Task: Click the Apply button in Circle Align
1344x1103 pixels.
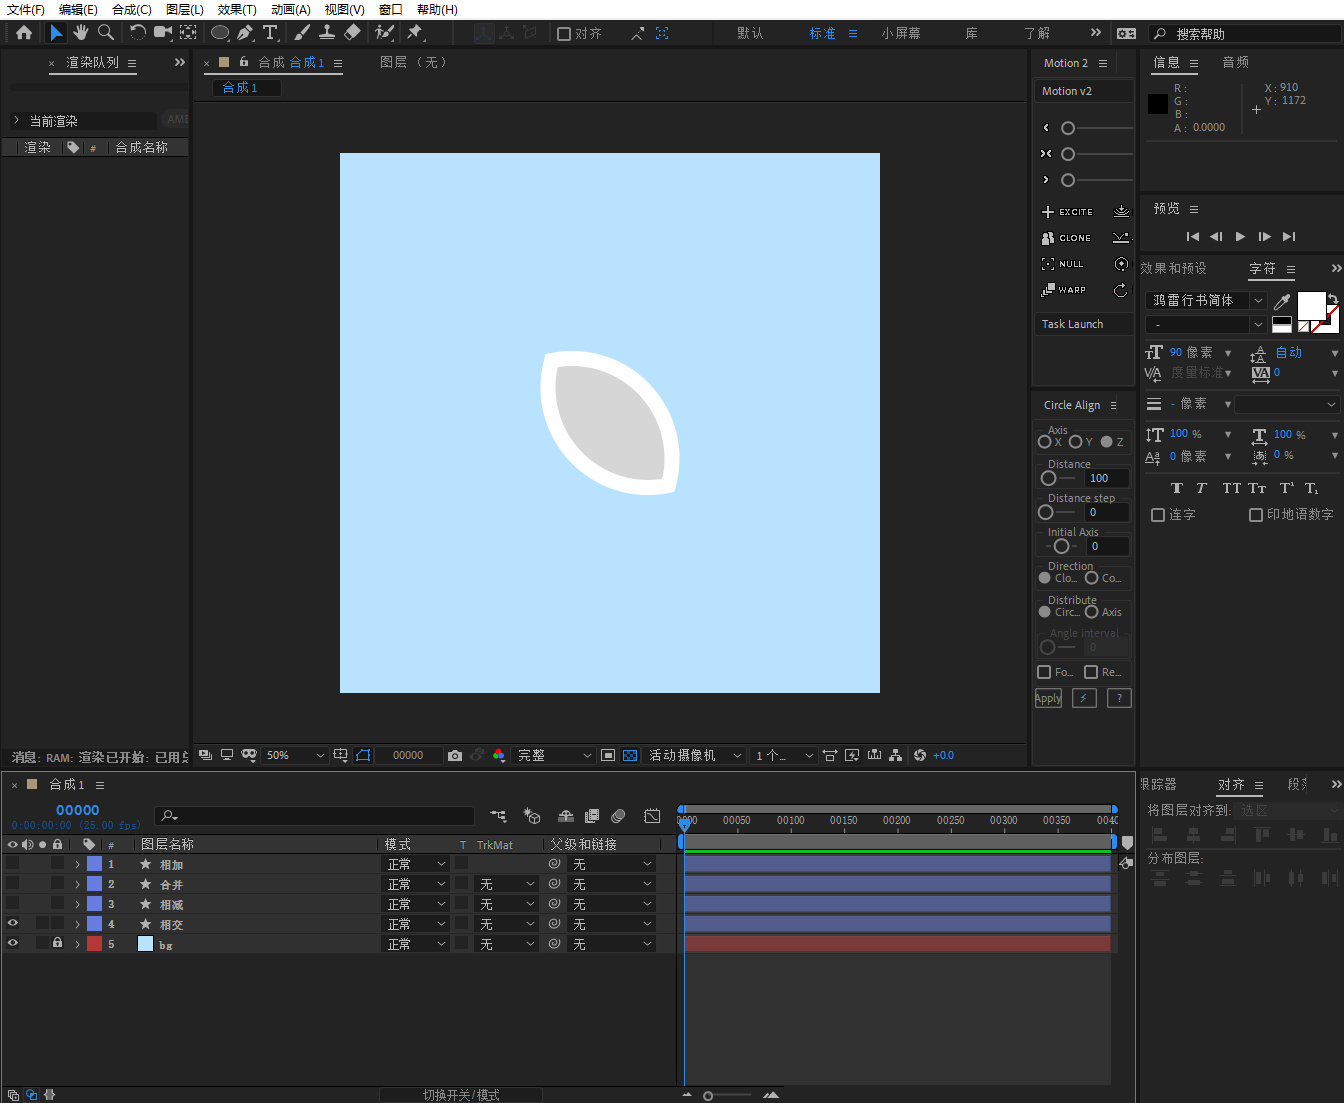Action: (1048, 698)
